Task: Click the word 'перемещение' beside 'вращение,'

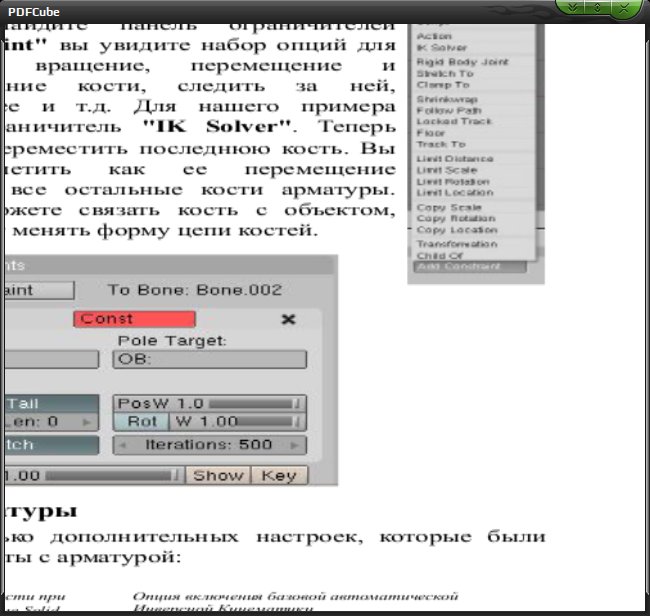Action: (x=266, y=65)
